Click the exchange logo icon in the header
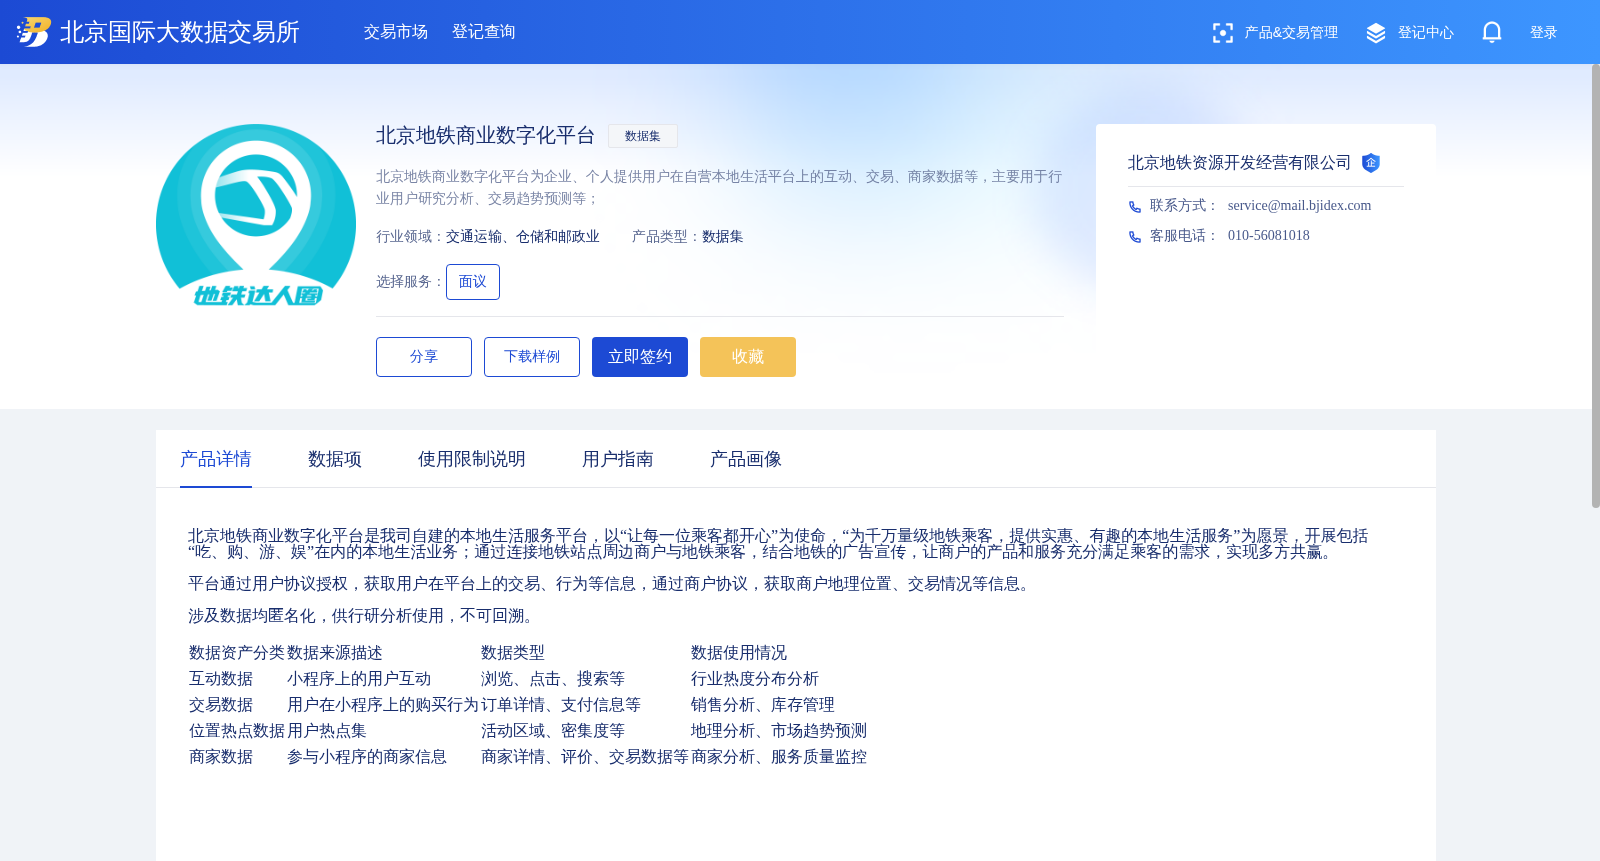This screenshot has width=1600, height=861. point(33,32)
